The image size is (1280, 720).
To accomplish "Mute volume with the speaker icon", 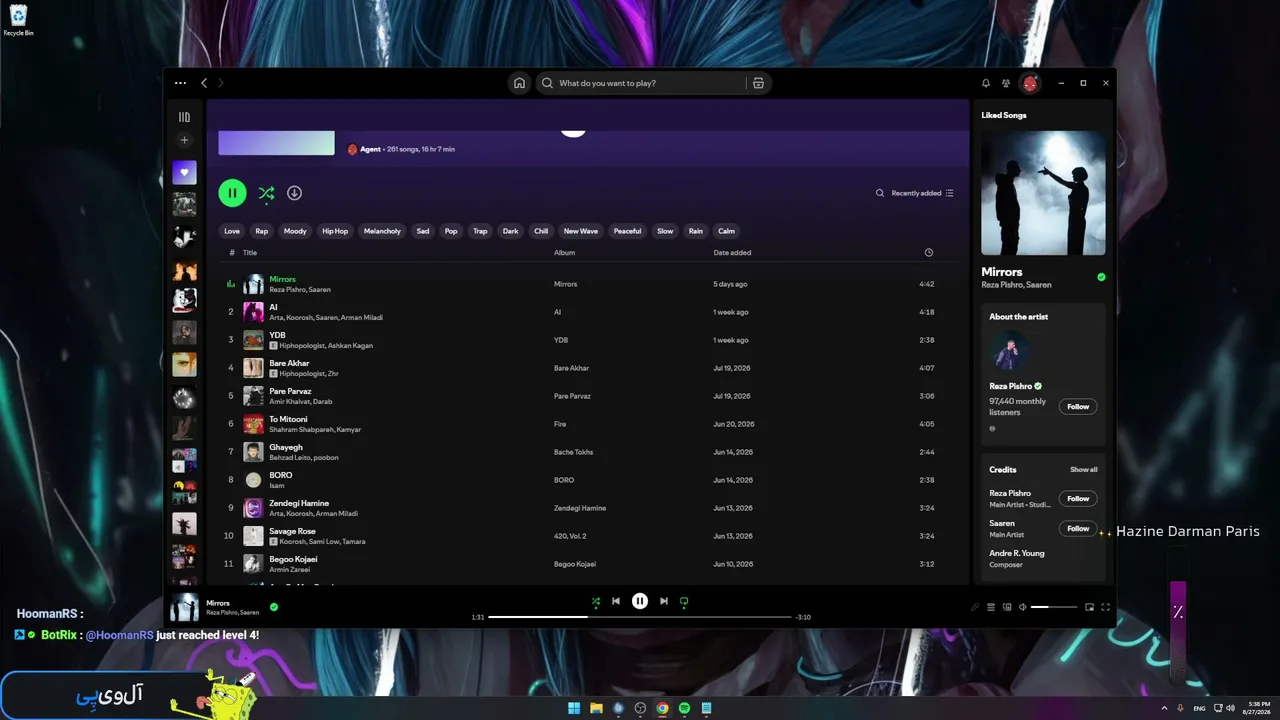I will pos(1022,607).
